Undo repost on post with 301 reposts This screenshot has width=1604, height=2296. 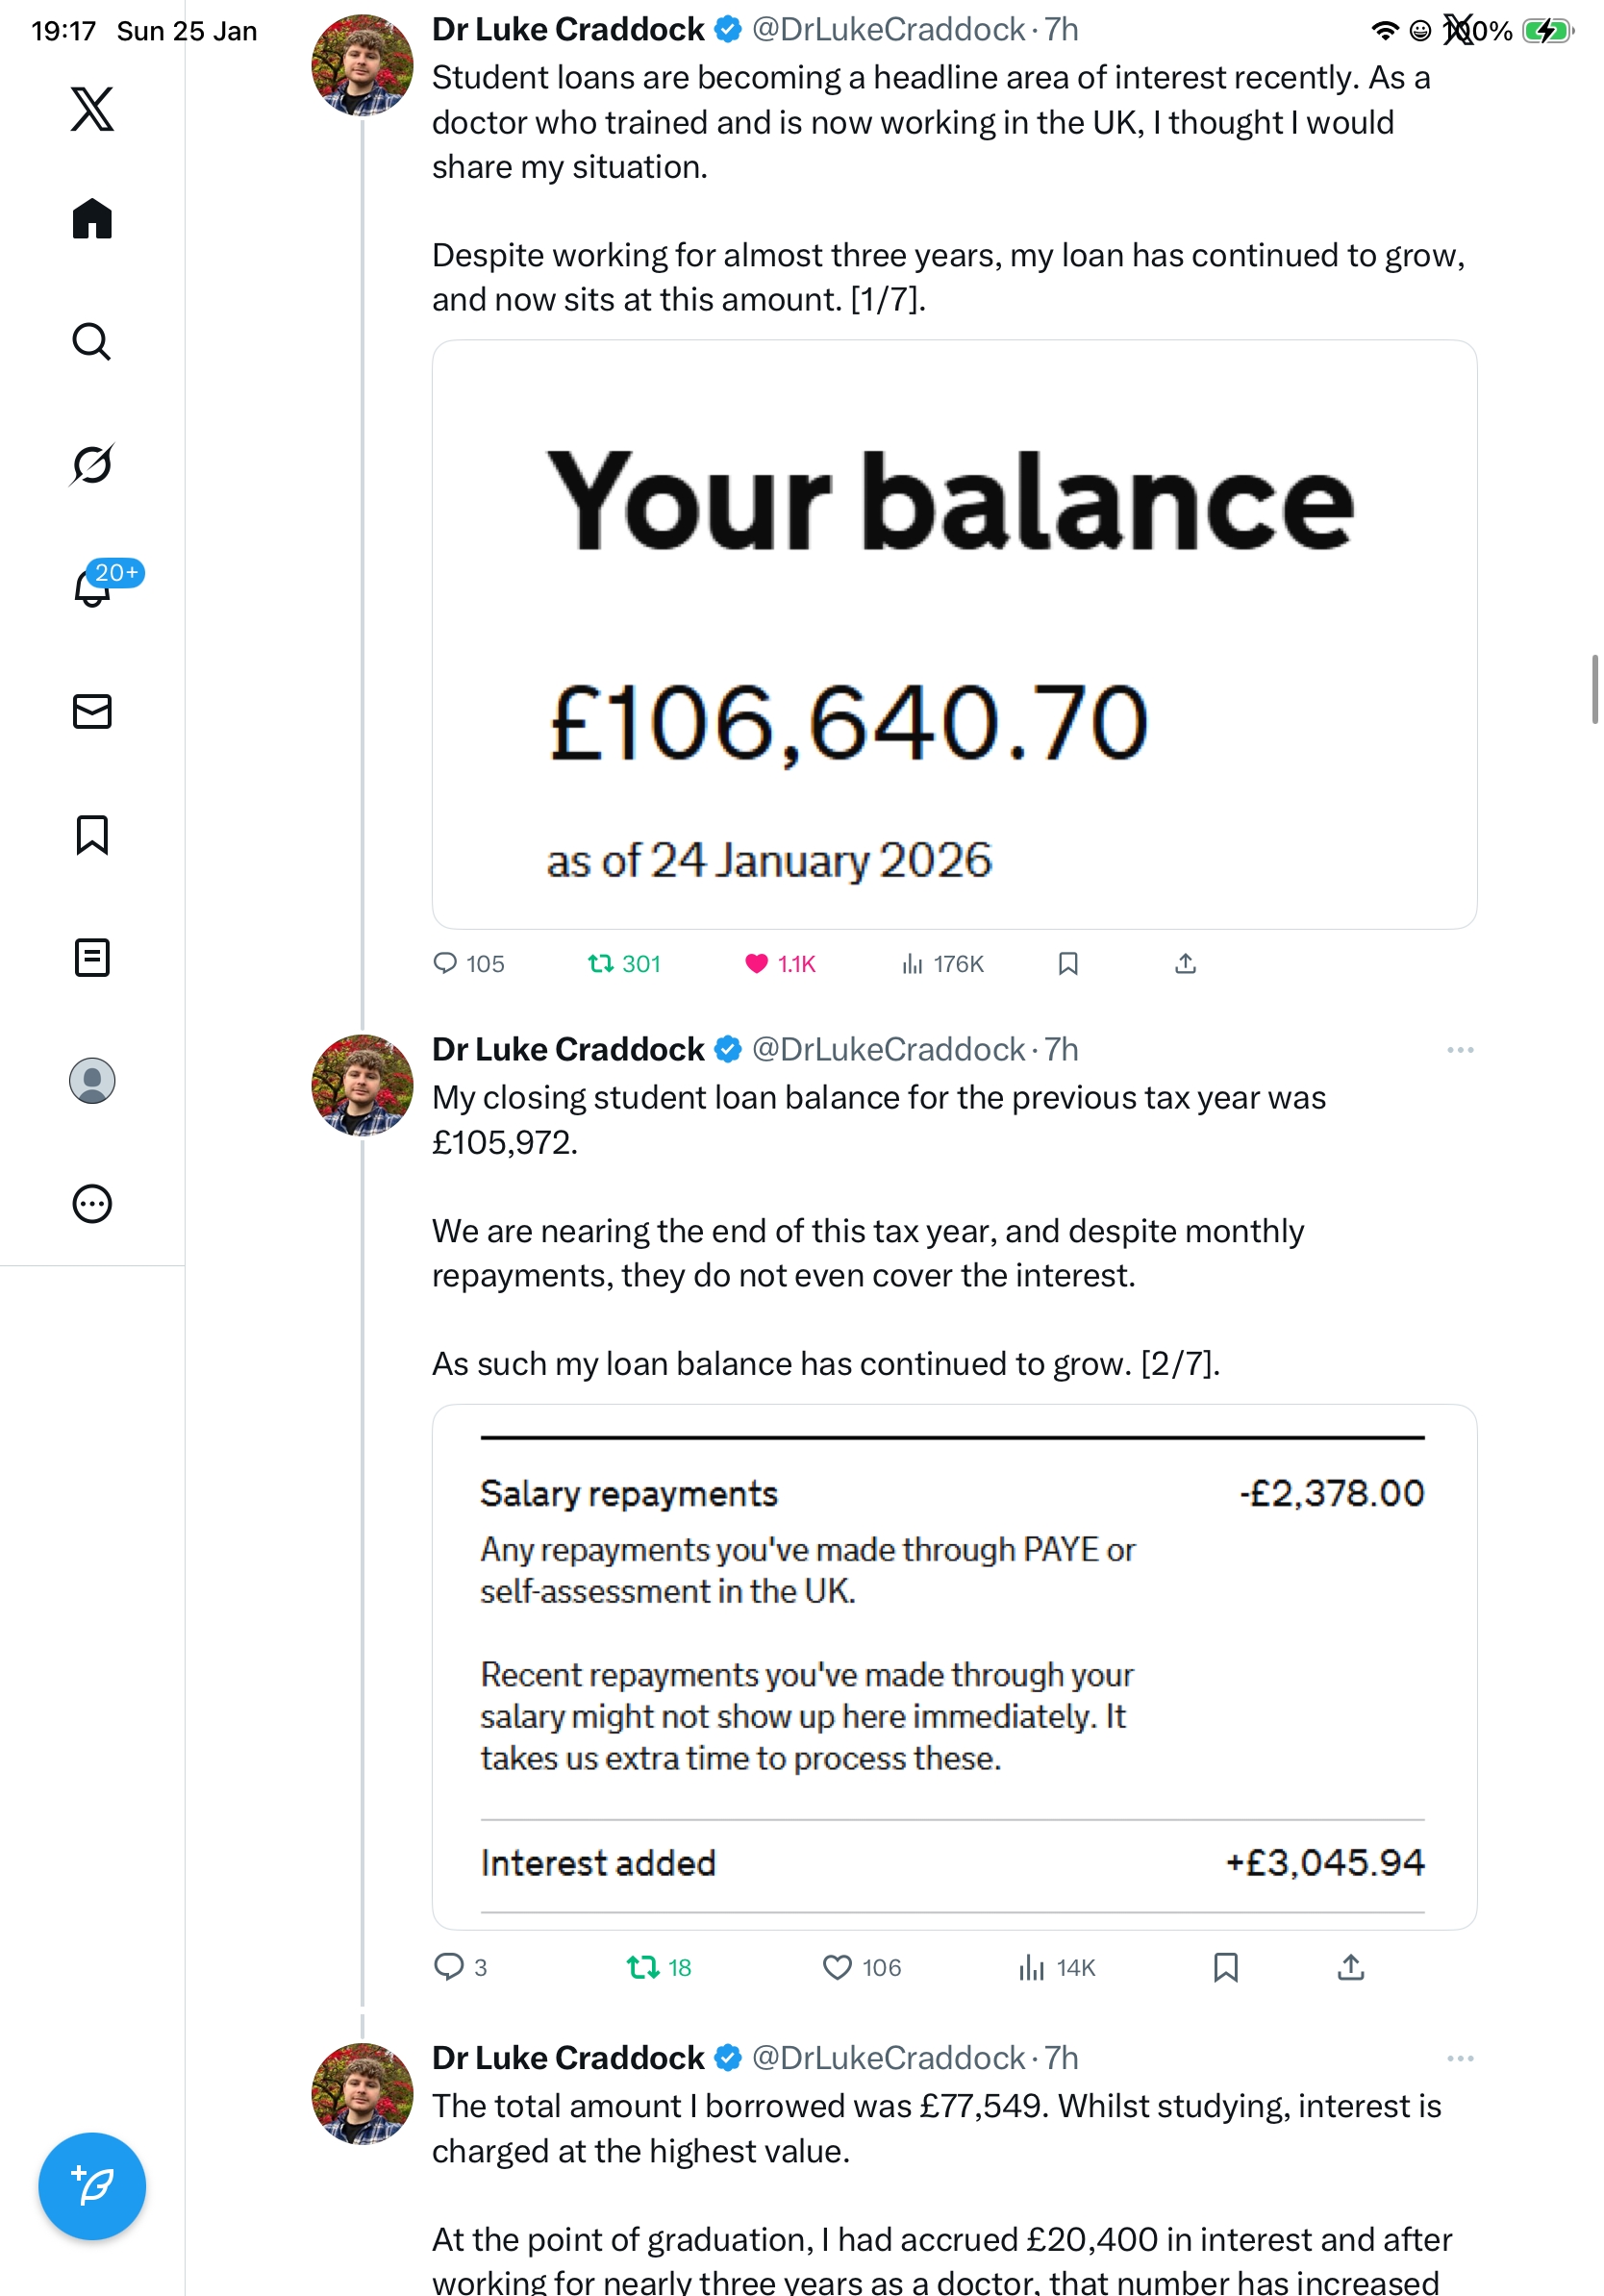click(600, 963)
